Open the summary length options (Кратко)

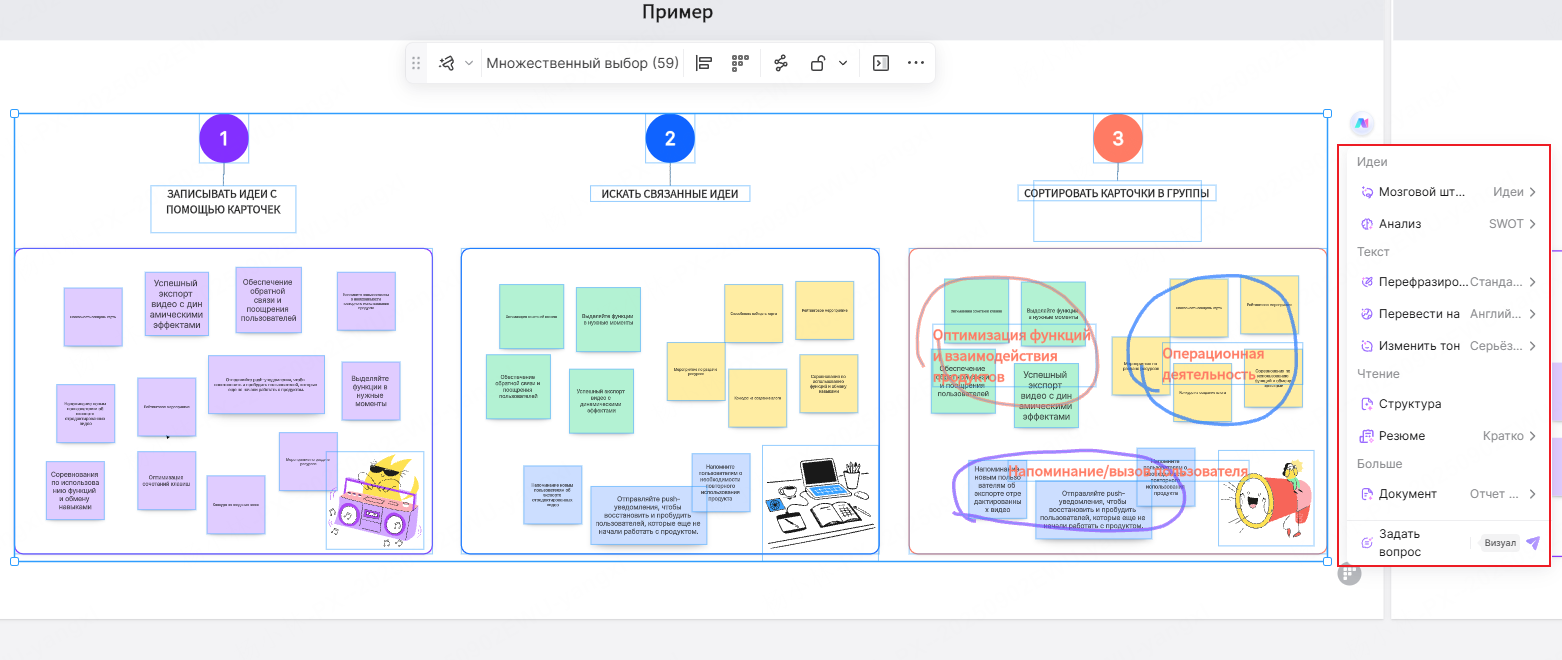(x=1510, y=436)
